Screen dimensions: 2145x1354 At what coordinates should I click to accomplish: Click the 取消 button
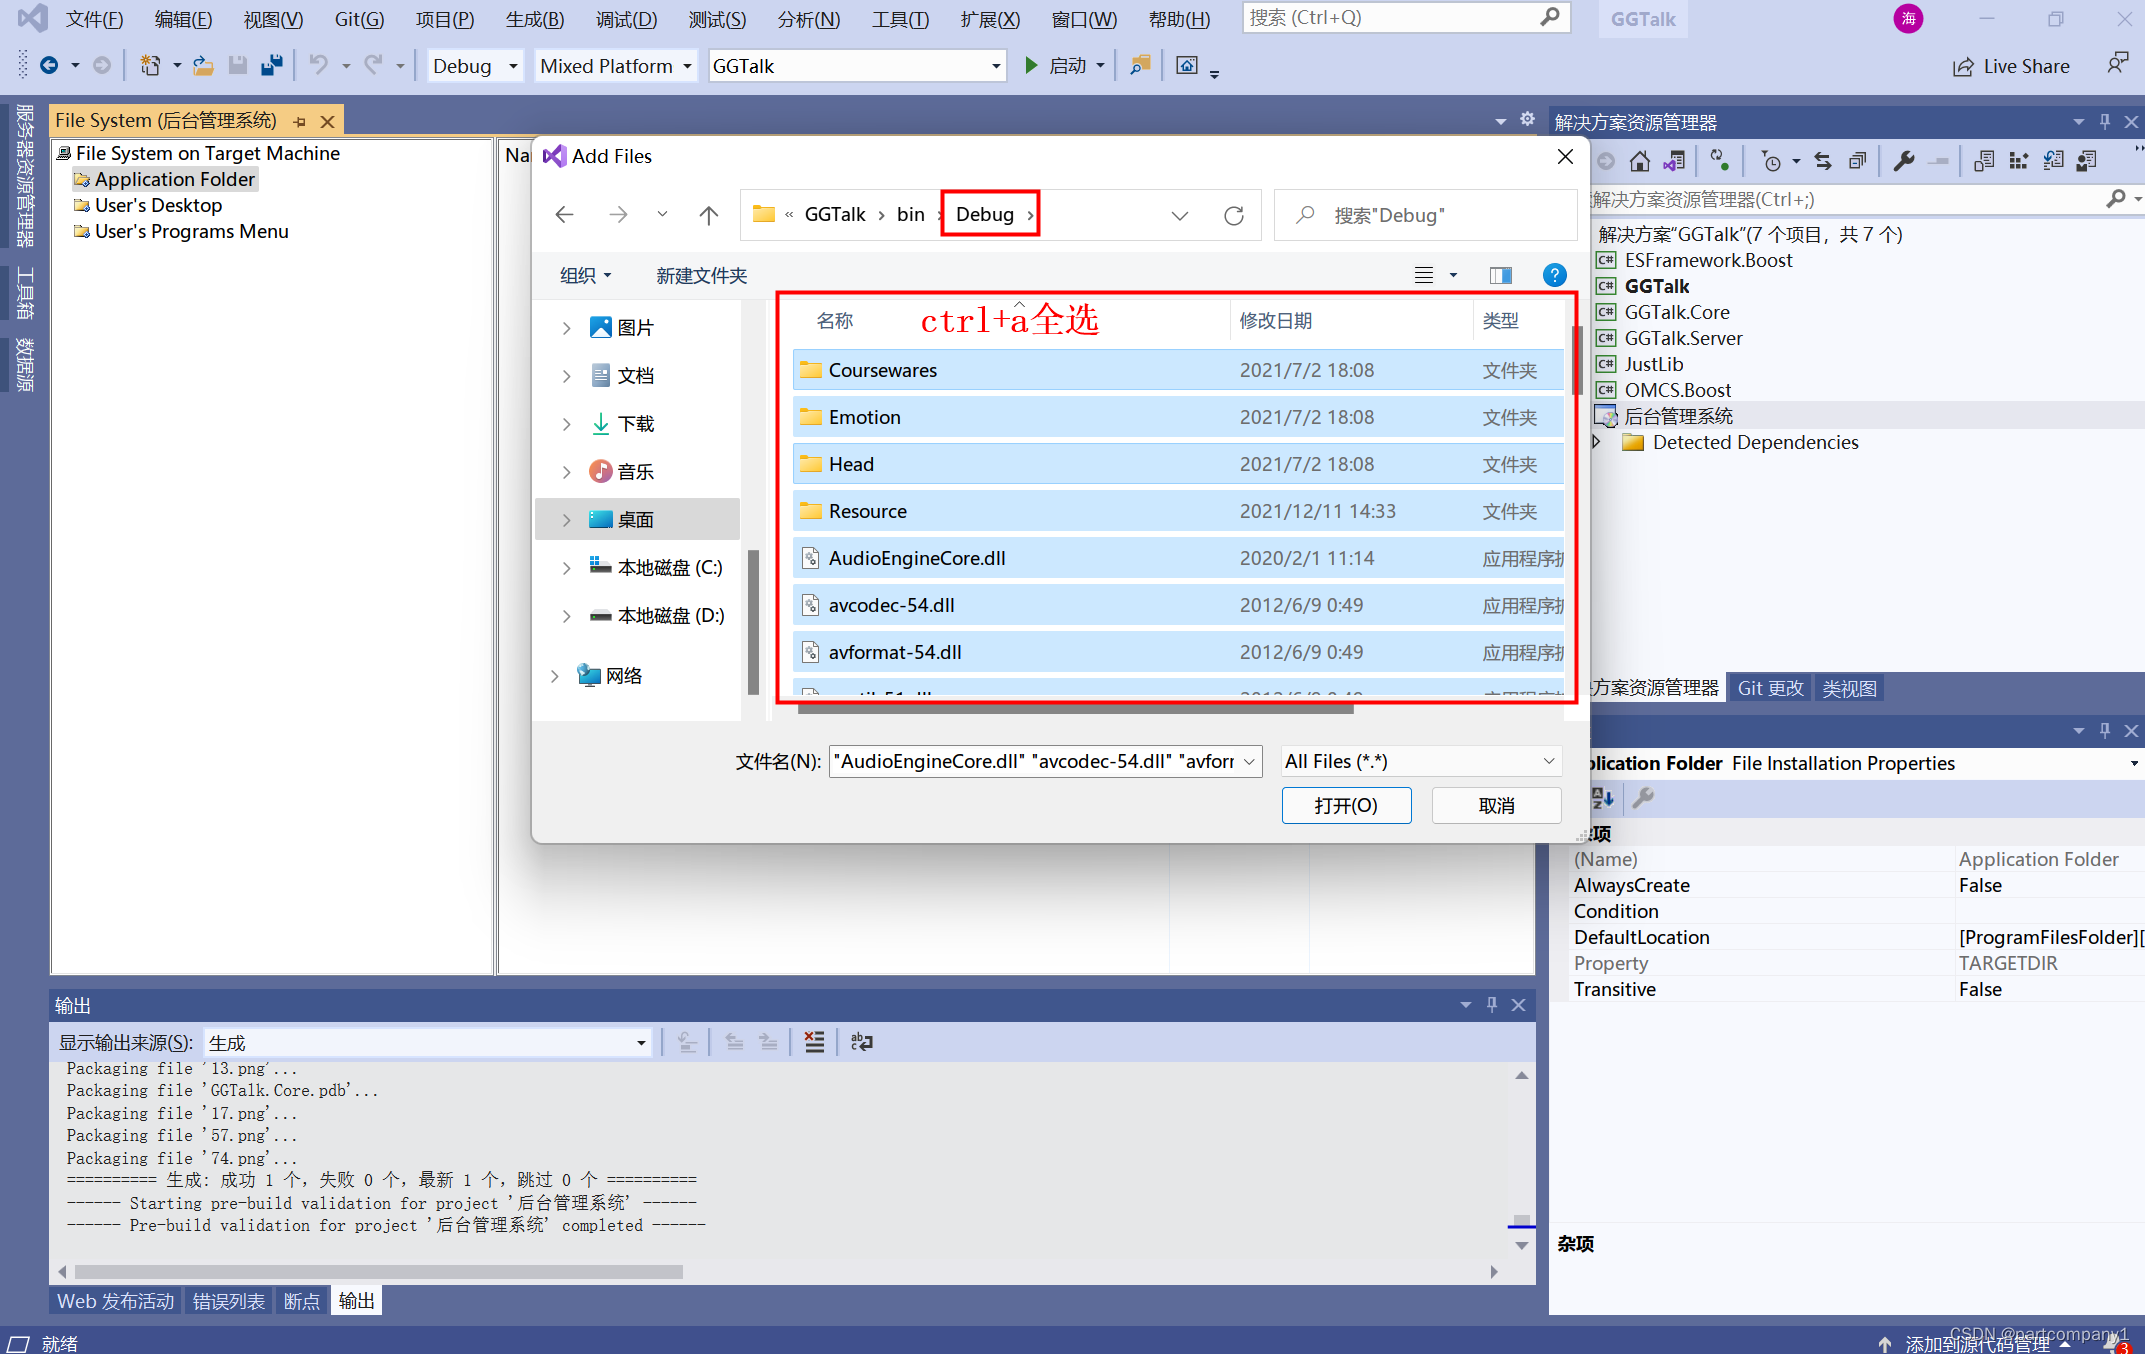1496,806
